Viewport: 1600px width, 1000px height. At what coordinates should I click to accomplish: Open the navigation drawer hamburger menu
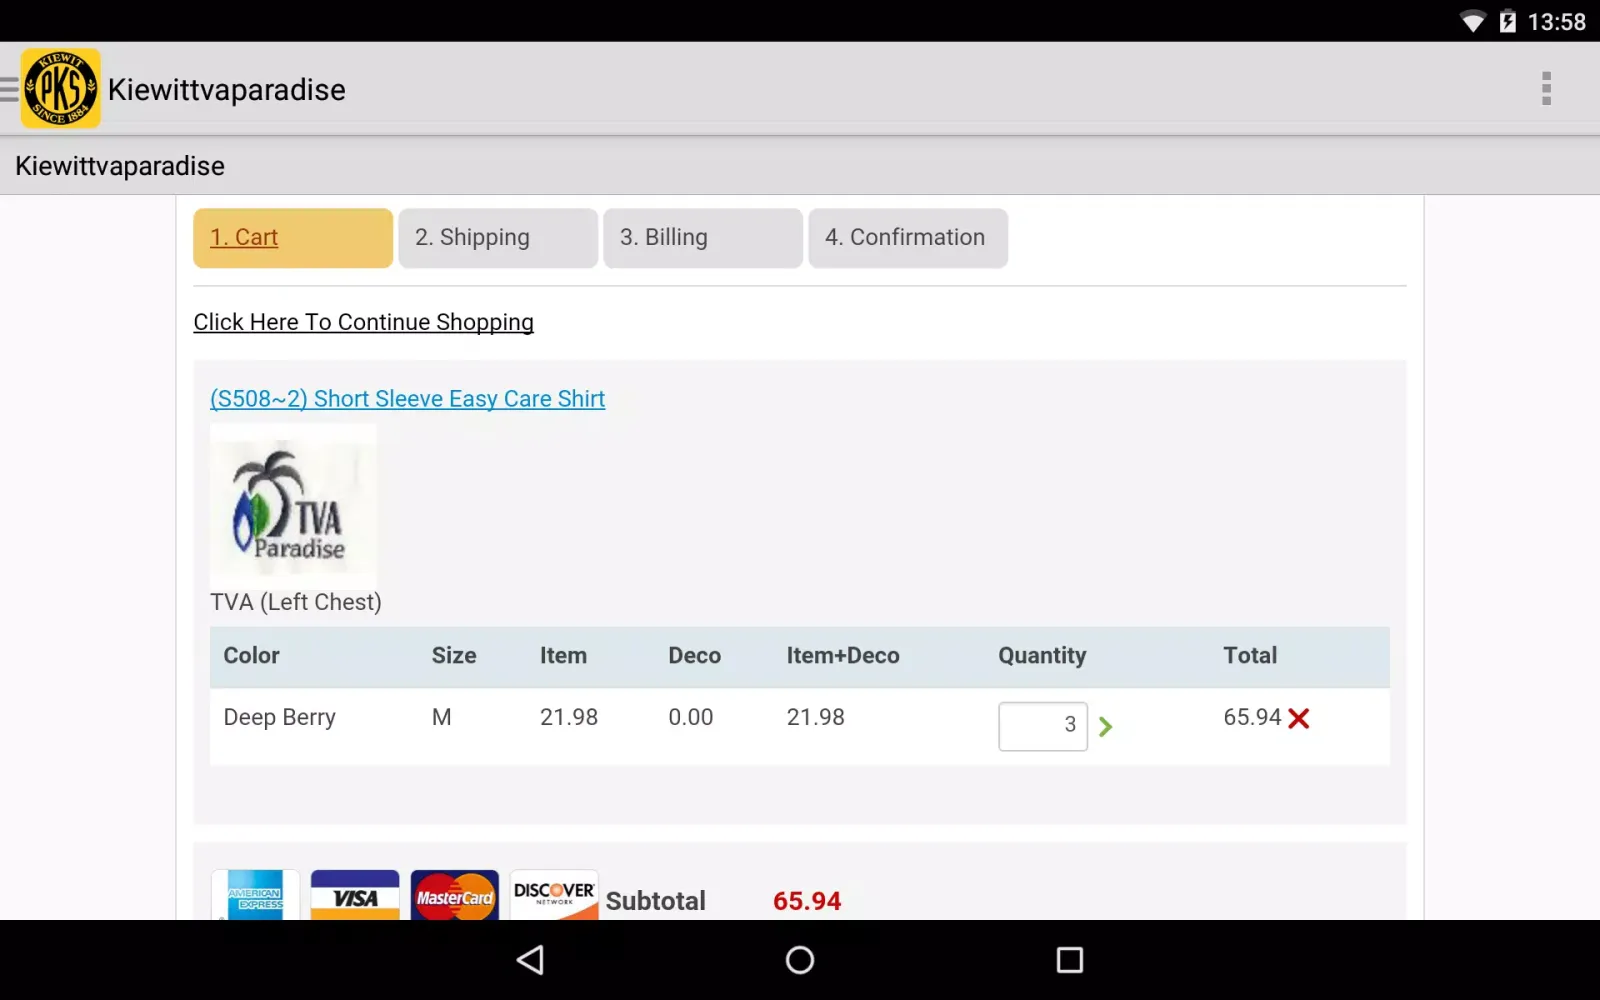pyautogui.click(x=11, y=88)
